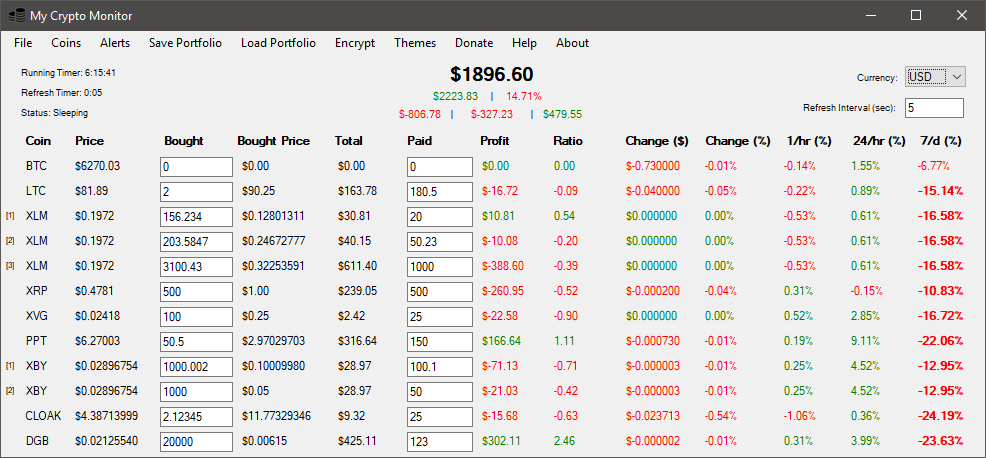
Task: Click the DGB Bought field showing 20000
Action: click(196, 442)
